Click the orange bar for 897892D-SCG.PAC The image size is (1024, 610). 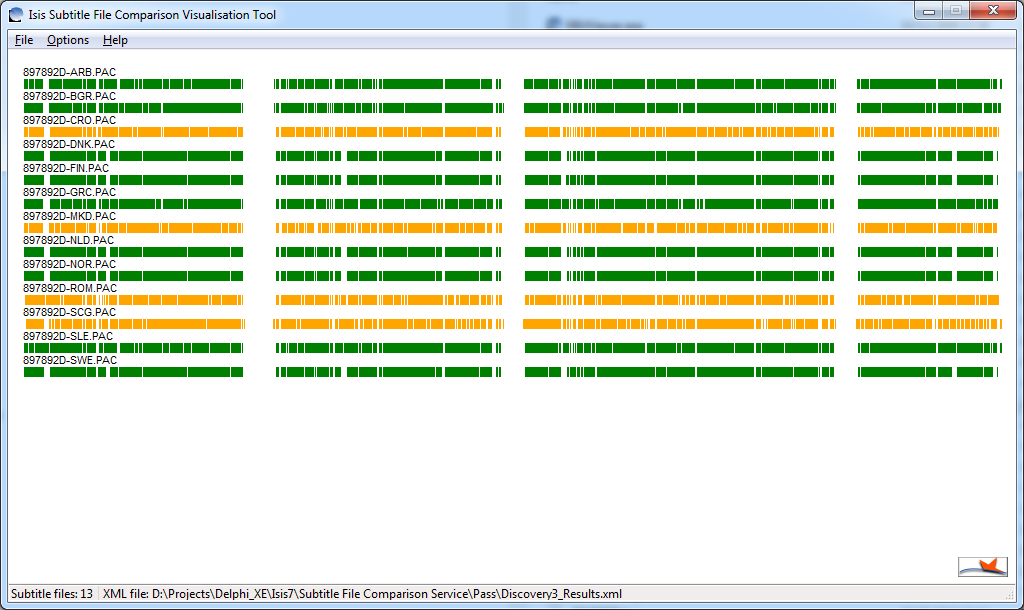(135, 323)
